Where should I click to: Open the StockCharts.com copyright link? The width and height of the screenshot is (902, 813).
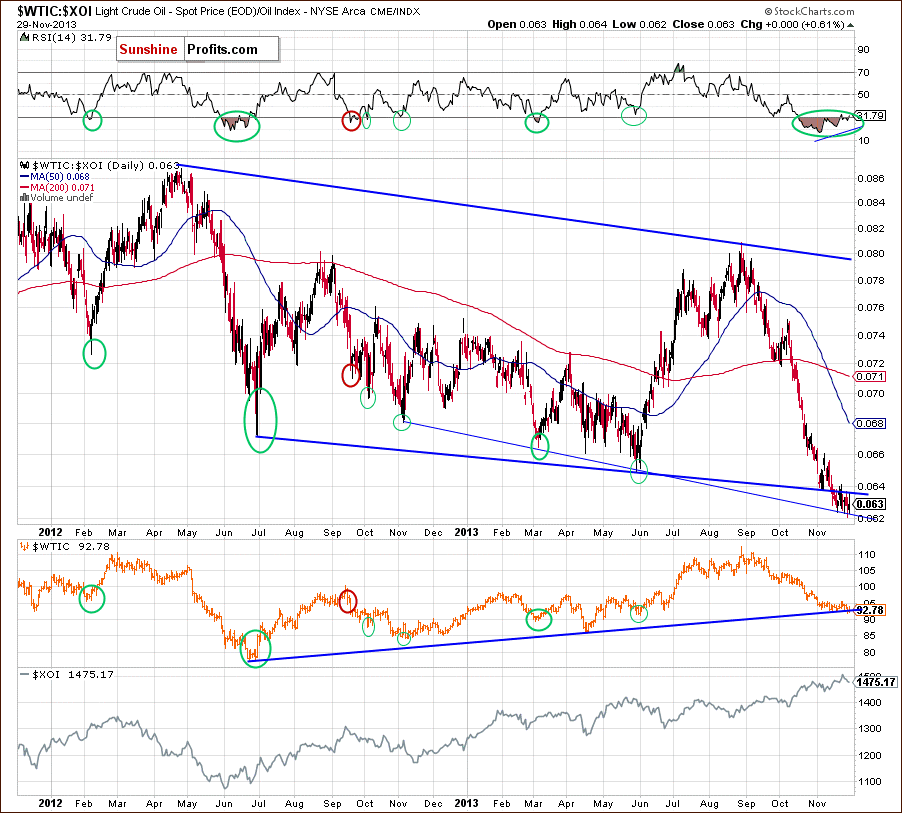tap(809, 11)
